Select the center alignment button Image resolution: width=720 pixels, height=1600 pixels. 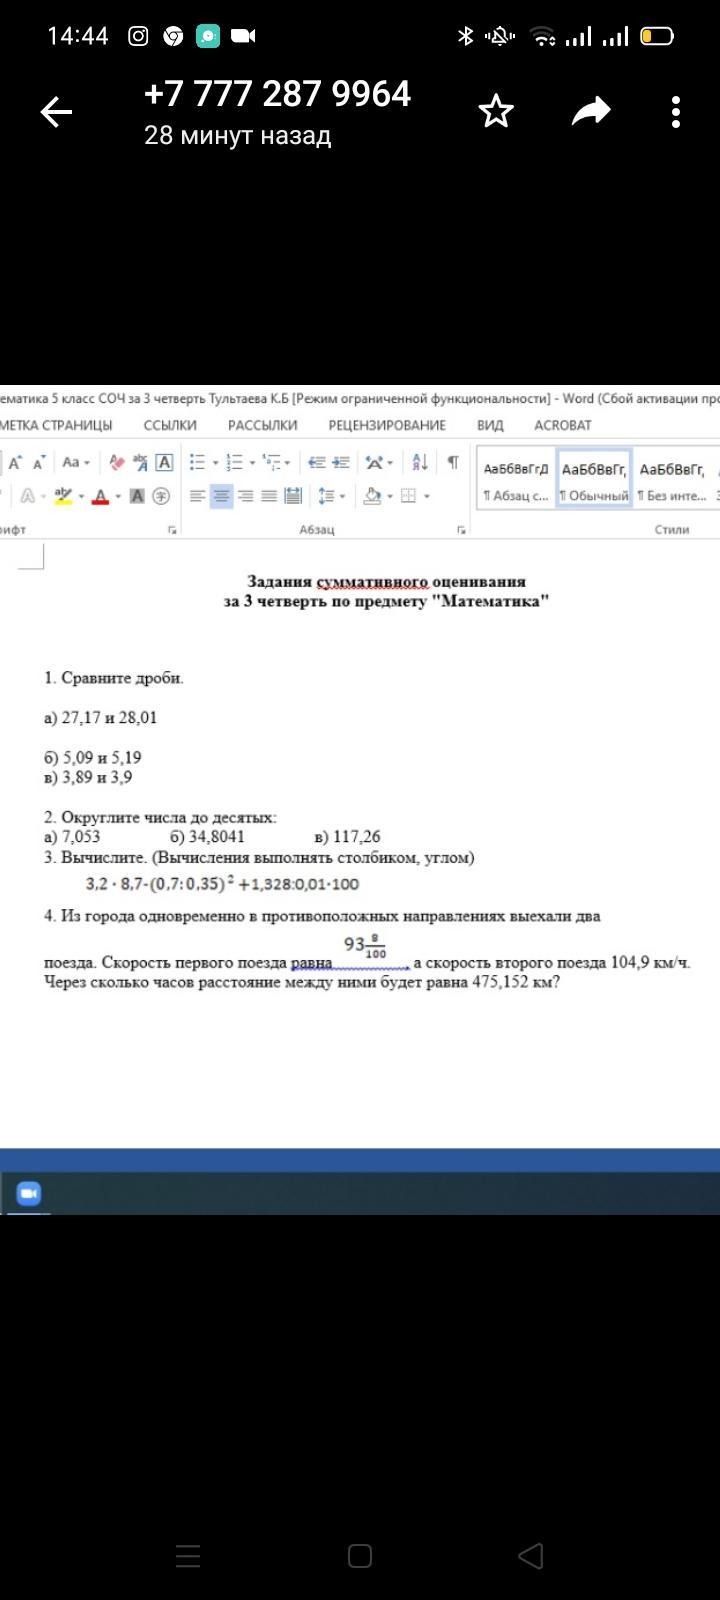click(x=221, y=495)
